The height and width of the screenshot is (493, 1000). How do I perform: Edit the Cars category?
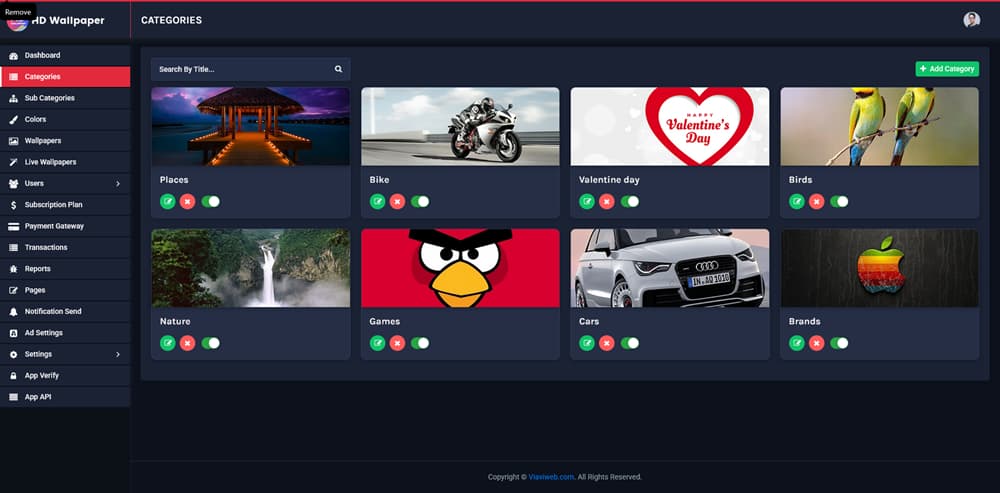pyautogui.click(x=587, y=343)
